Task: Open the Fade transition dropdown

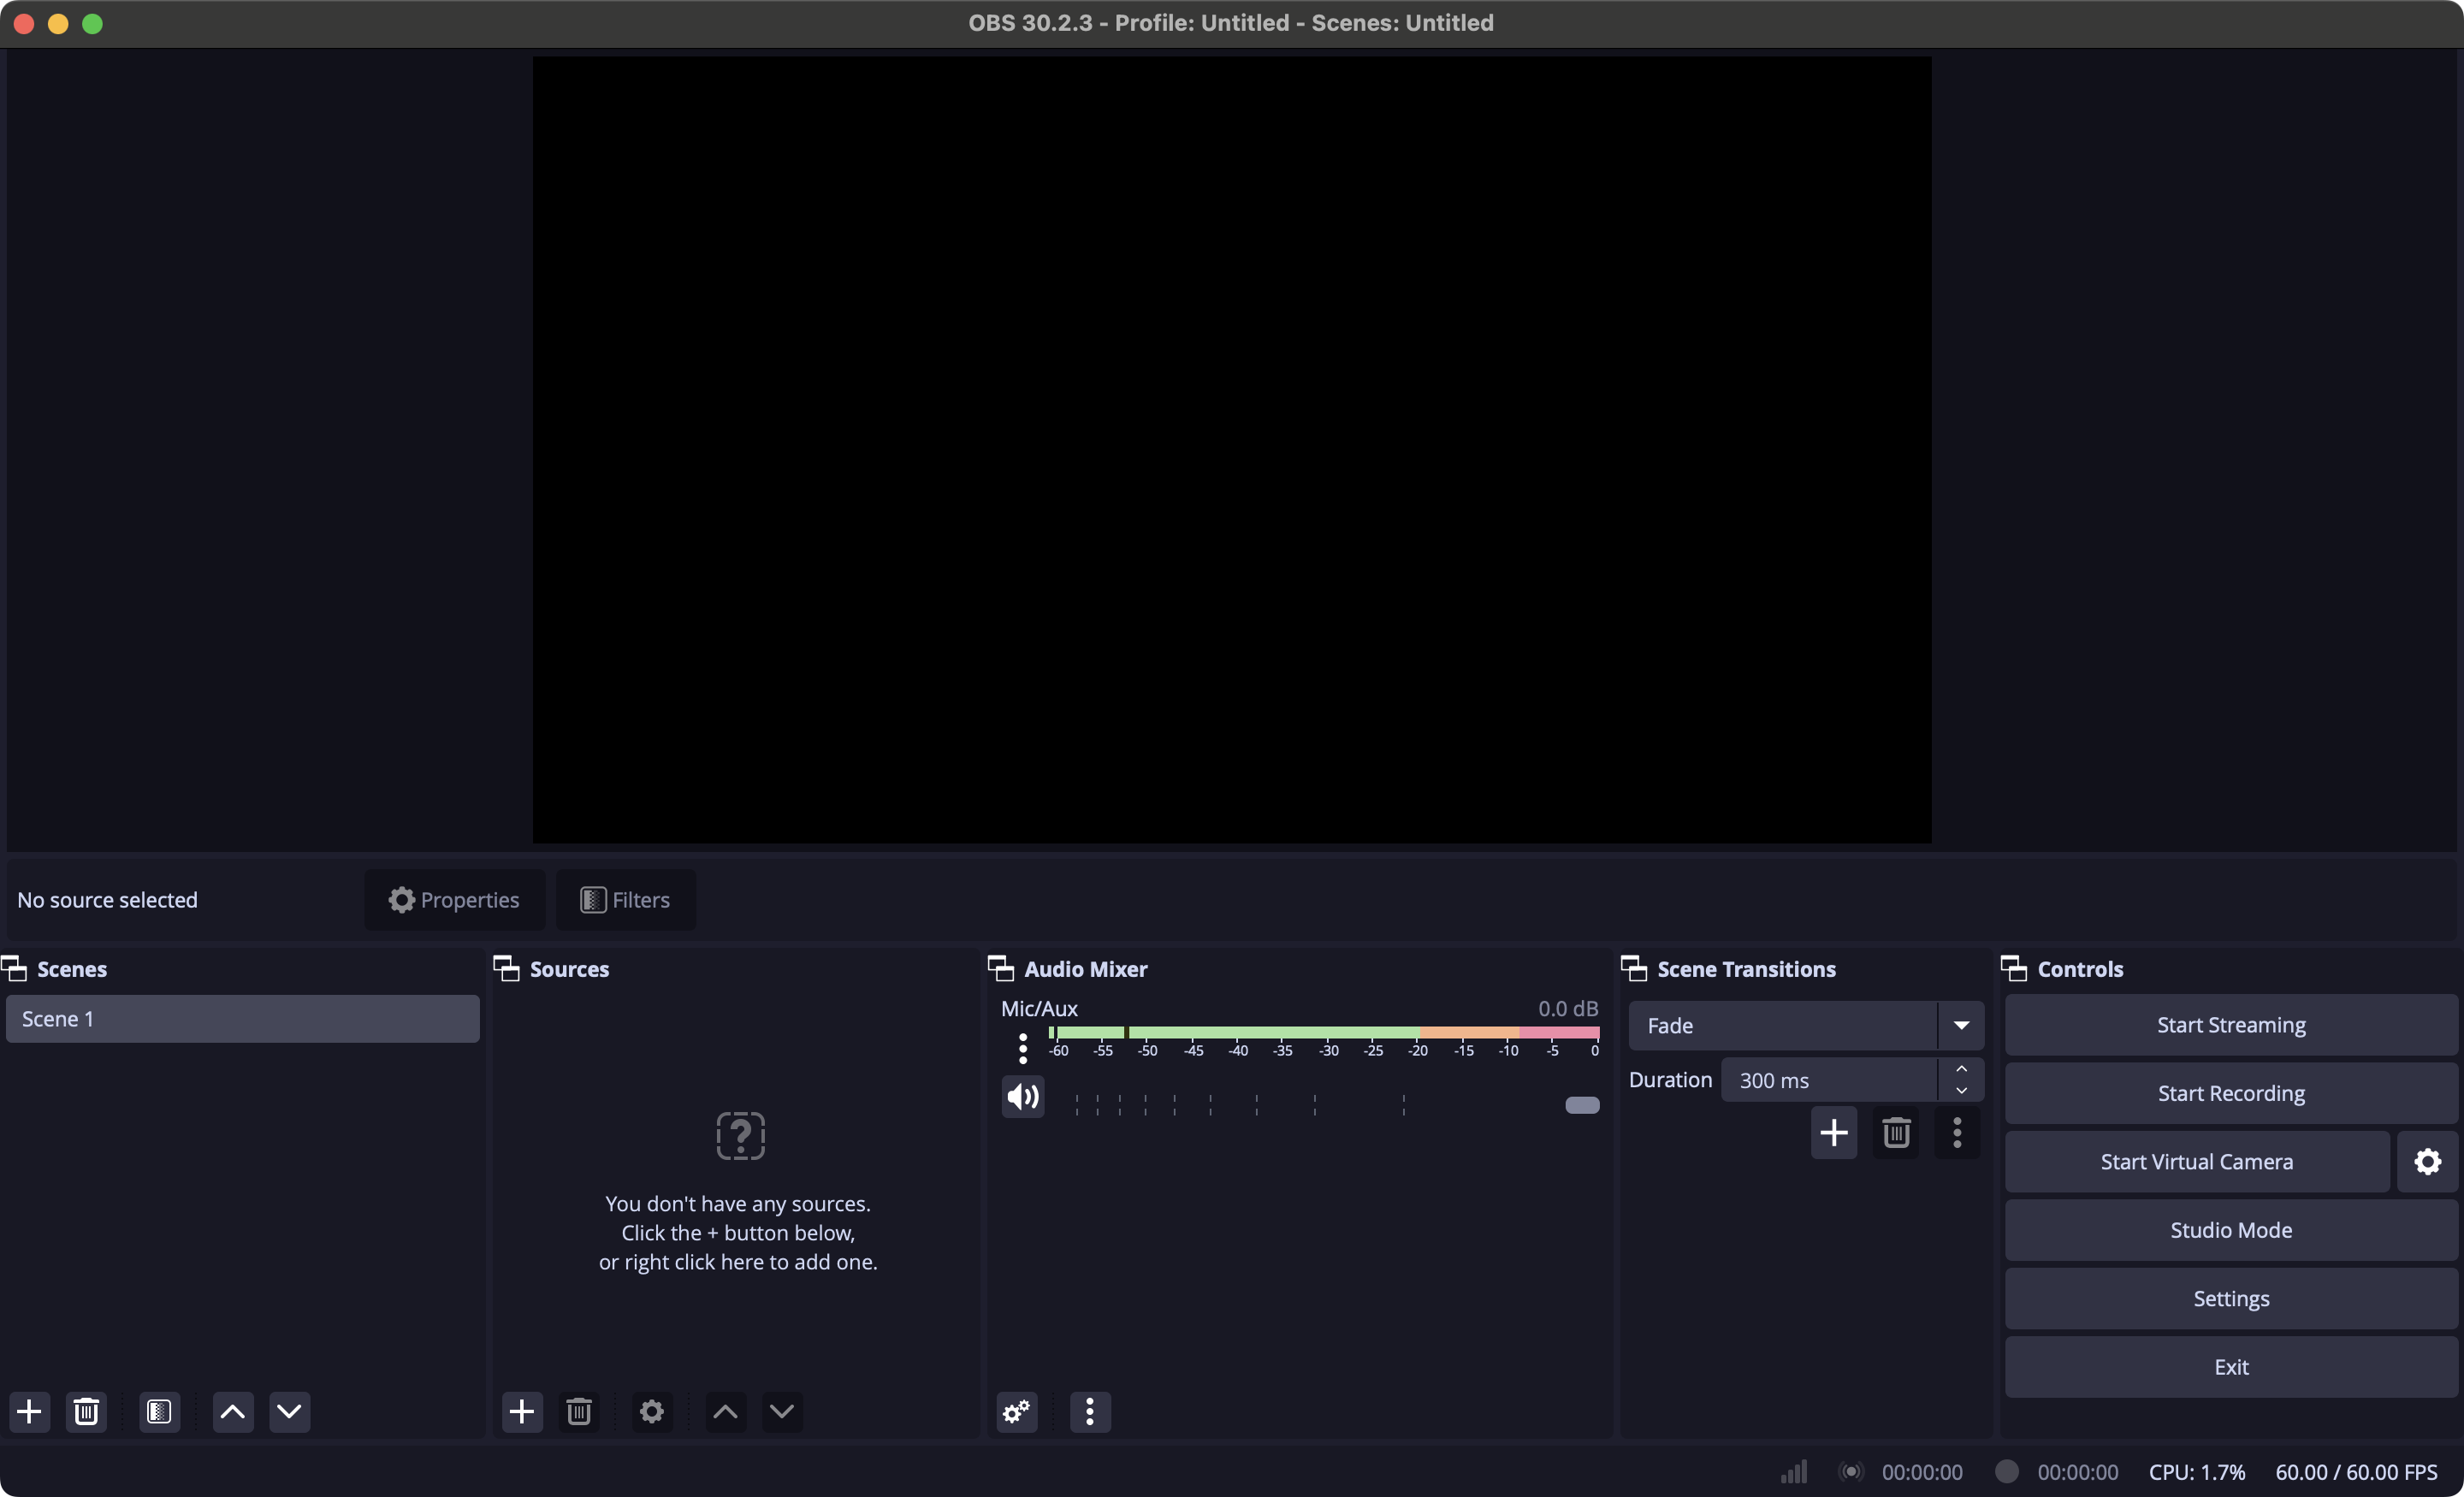Action: pos(1960,1025)
